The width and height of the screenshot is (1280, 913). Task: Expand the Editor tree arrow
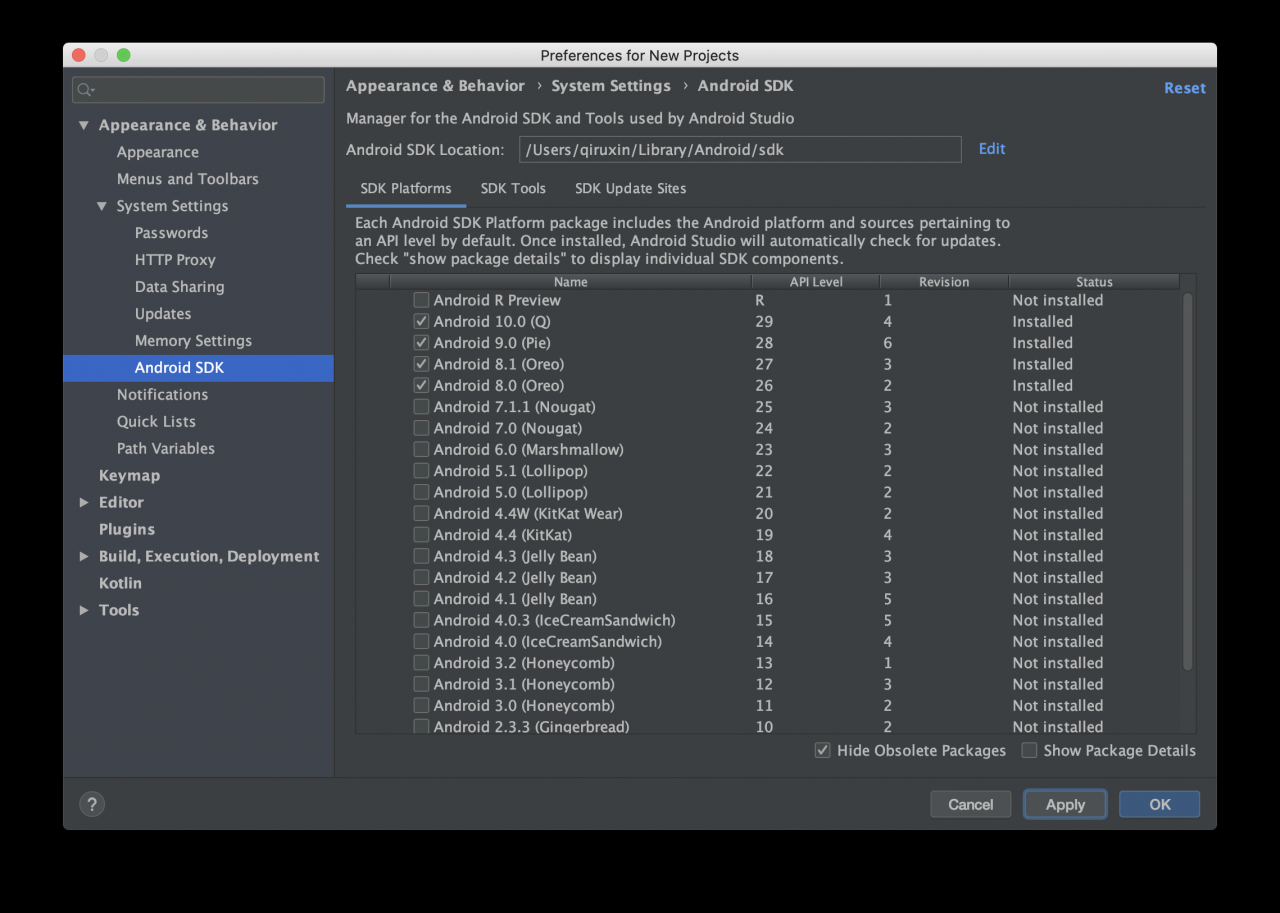[x=84, y=502]
